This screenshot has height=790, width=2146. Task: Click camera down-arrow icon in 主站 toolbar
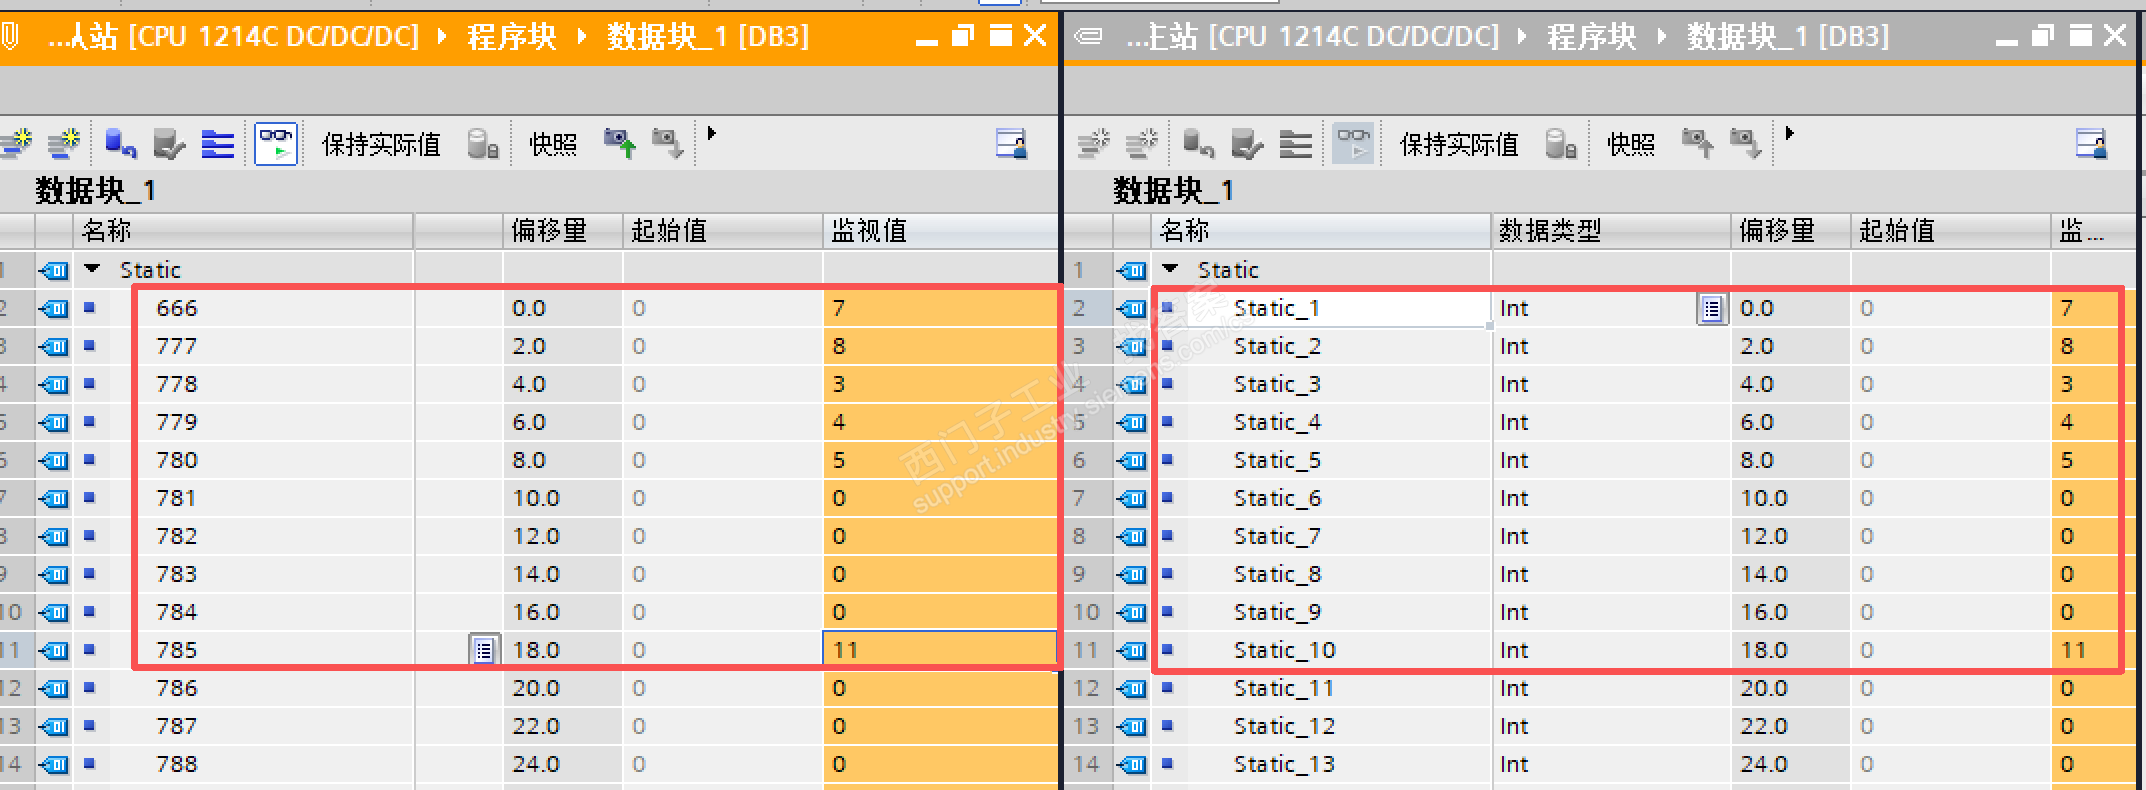coord(1745,144)
